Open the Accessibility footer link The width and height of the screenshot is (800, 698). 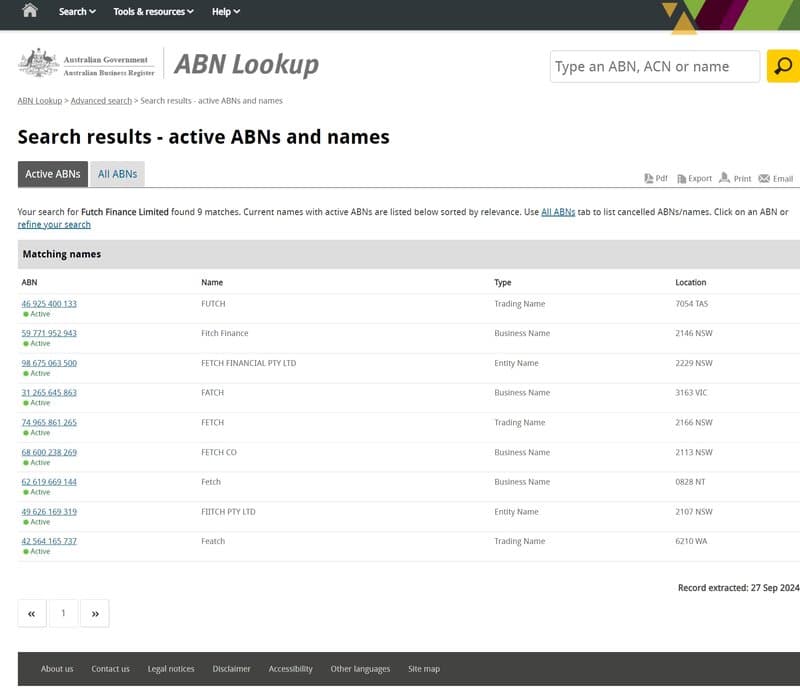(x=290, y=669)
